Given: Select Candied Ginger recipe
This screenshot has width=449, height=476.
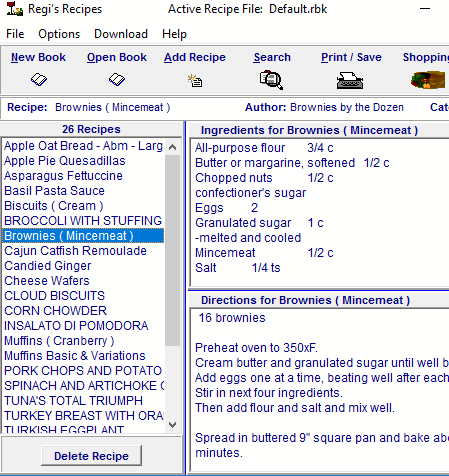Looking at the screenshot, I should point(83,266).
